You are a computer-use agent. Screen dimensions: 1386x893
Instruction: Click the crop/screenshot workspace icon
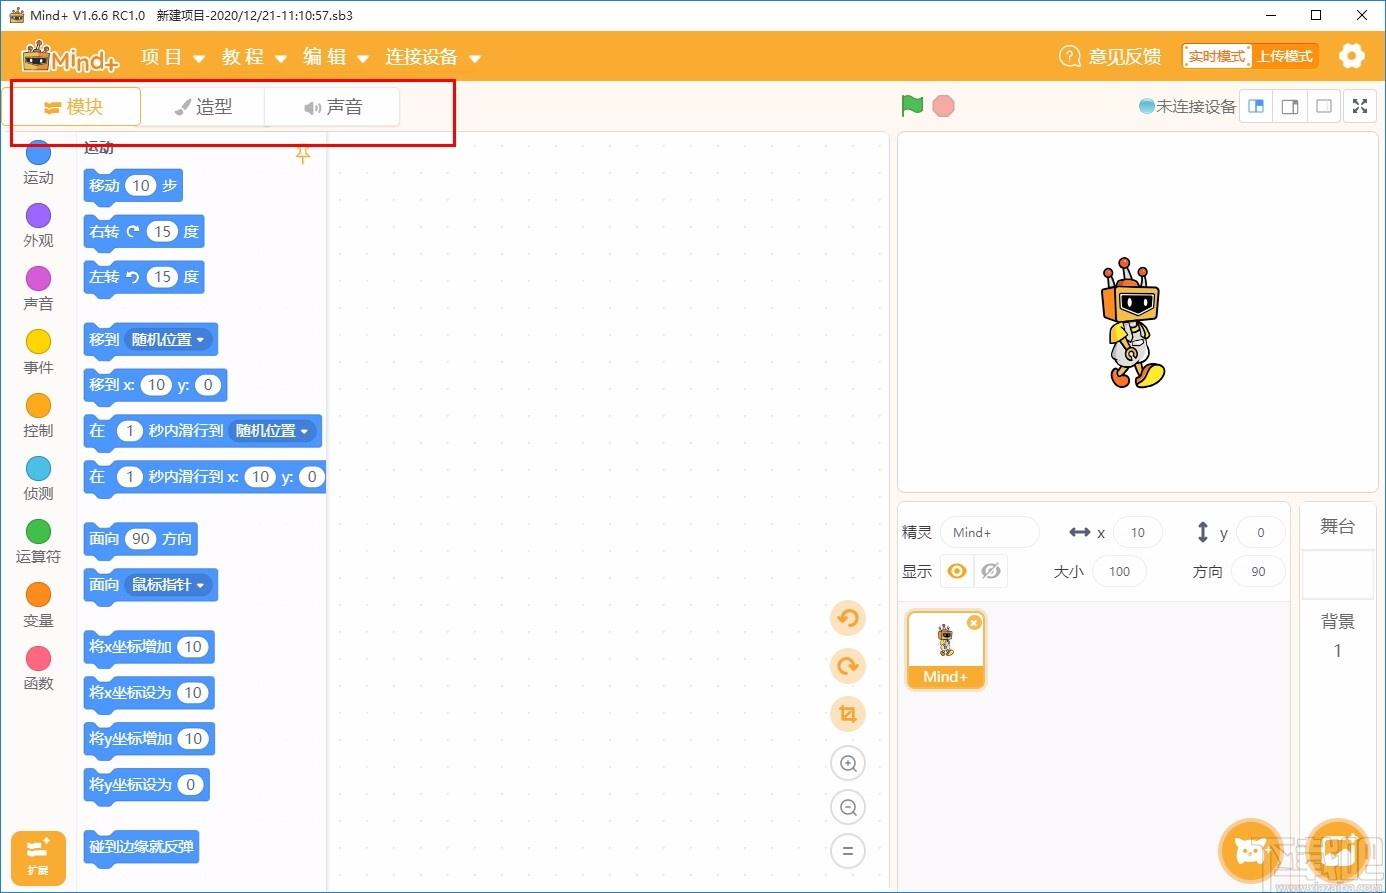click(848, 714)
